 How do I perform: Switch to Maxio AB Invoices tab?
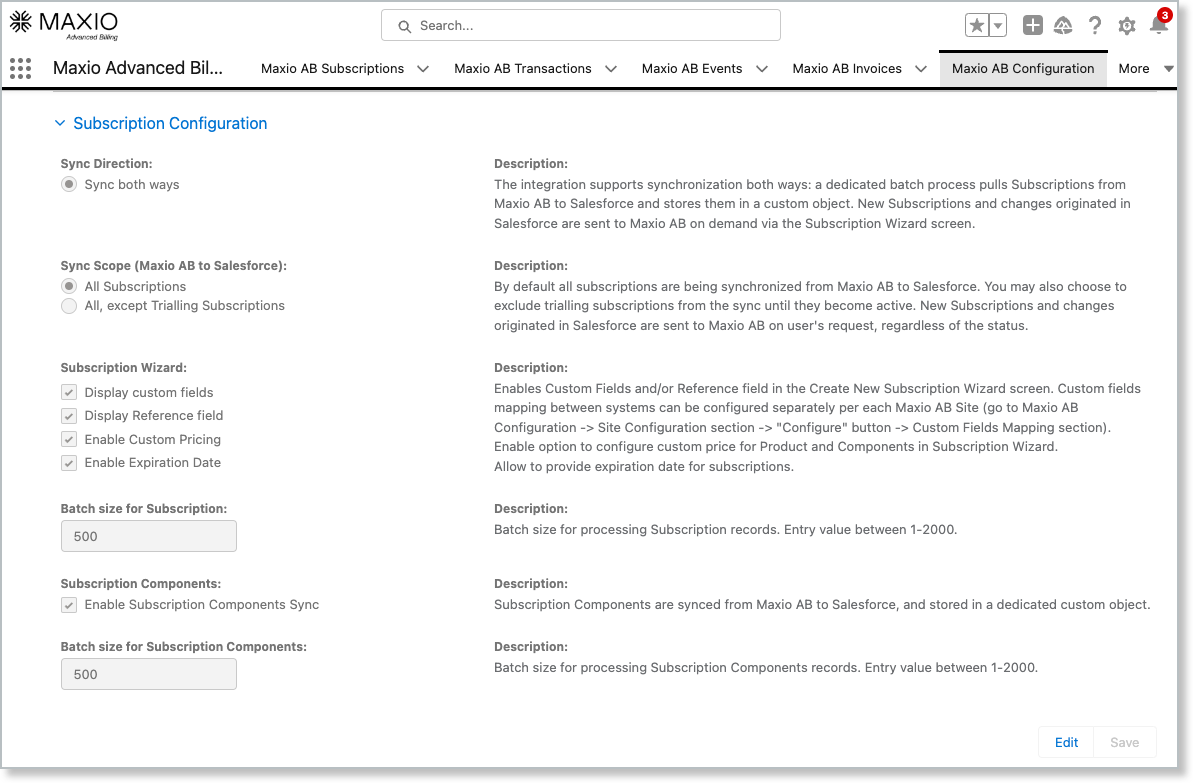[x=846, y=69]
